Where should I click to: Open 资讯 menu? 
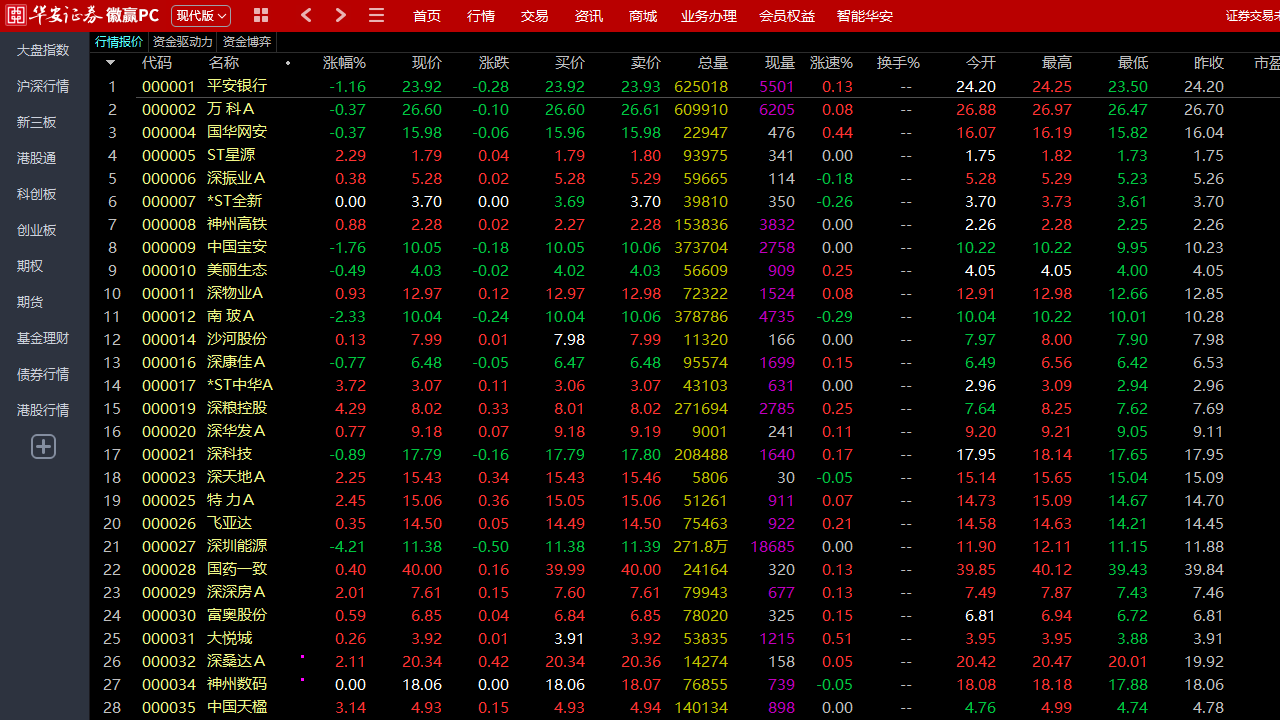[x=589, y=16]
